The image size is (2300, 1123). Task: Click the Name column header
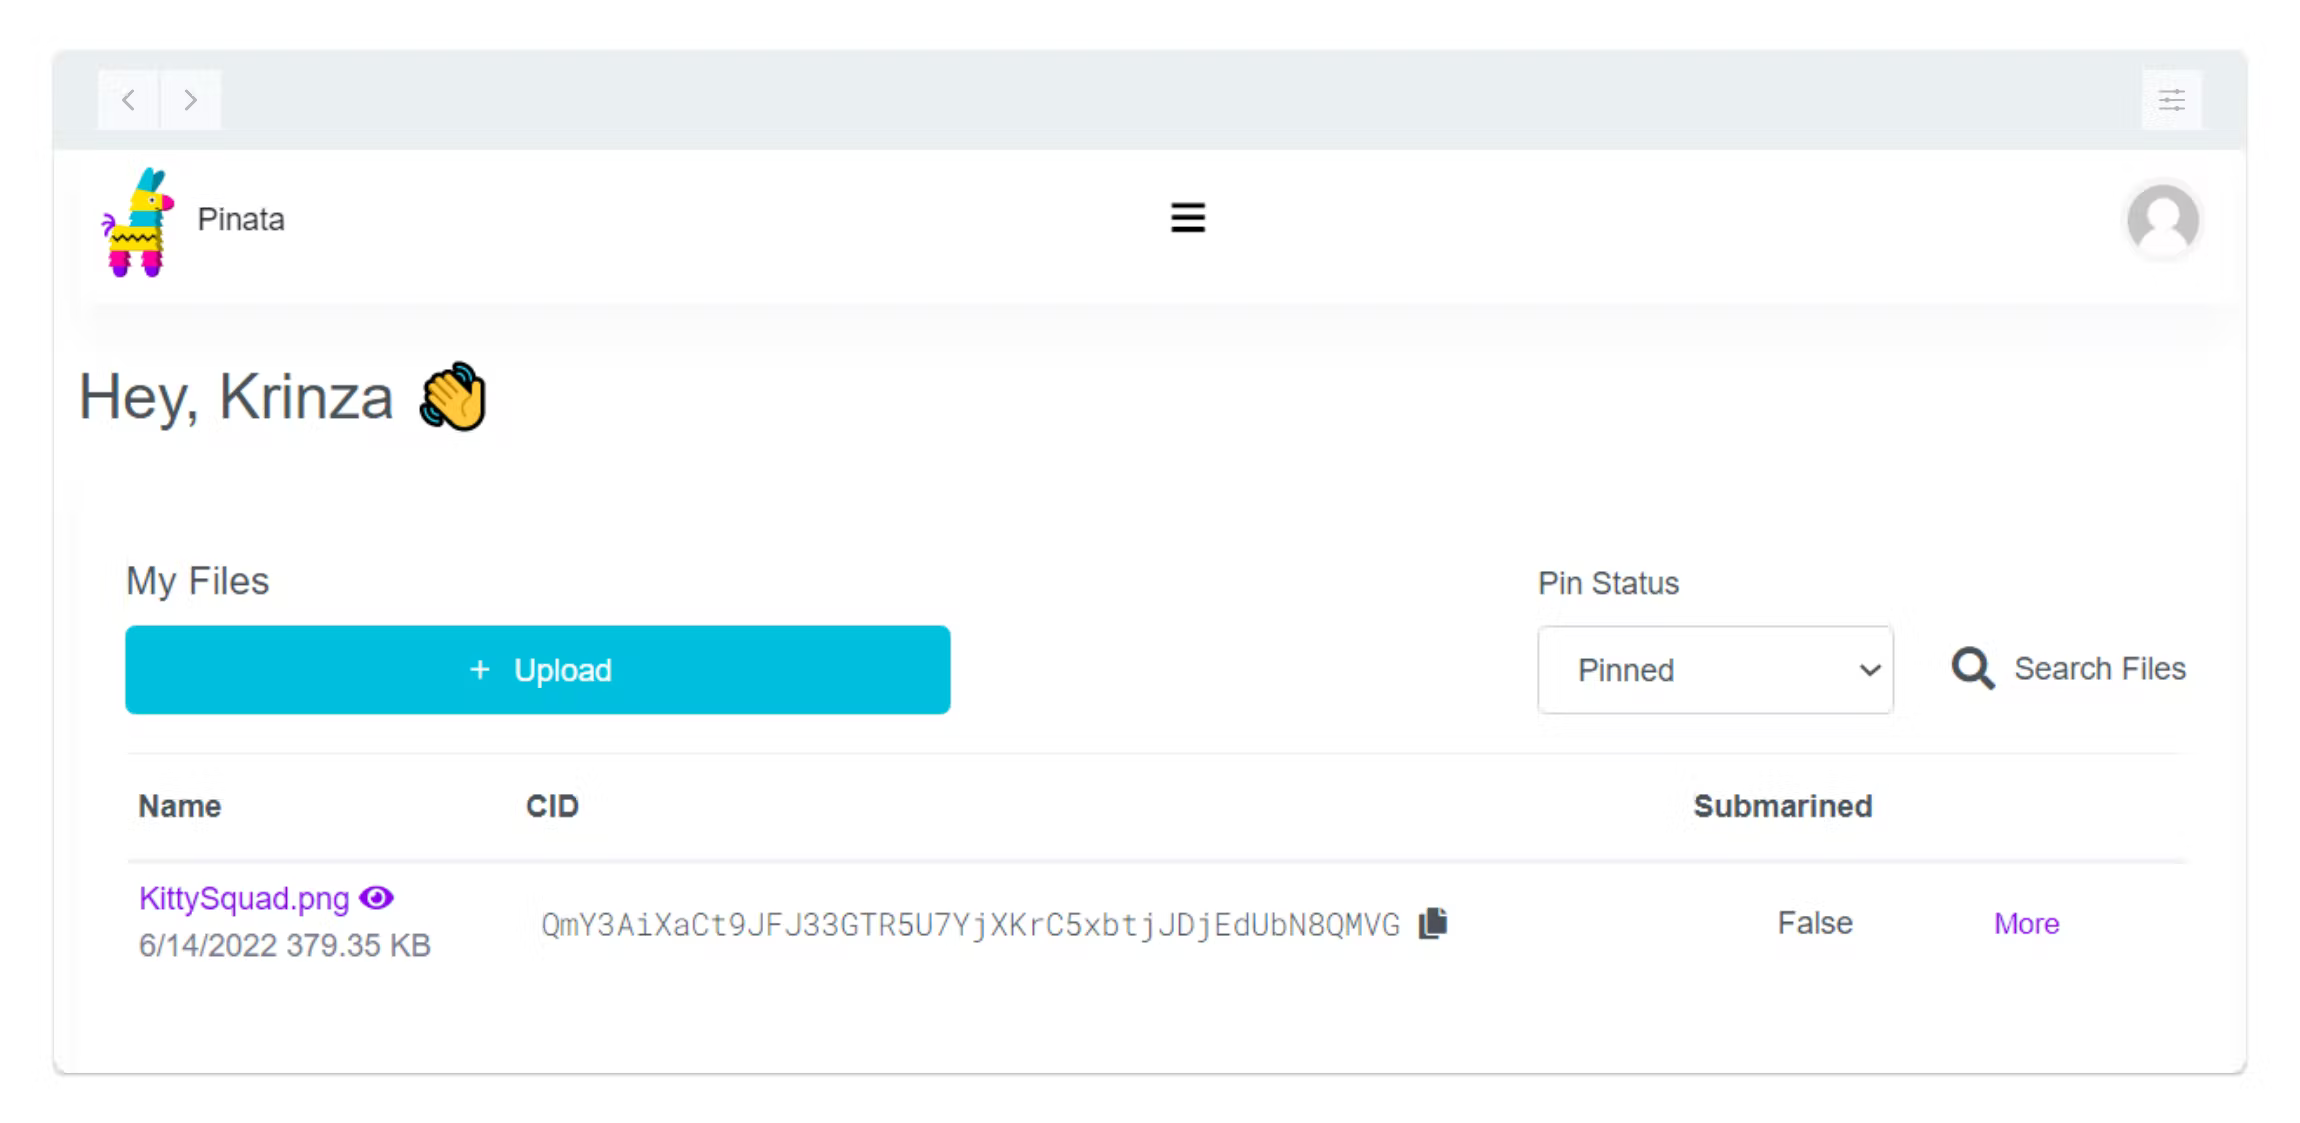[x=180, y=806]
